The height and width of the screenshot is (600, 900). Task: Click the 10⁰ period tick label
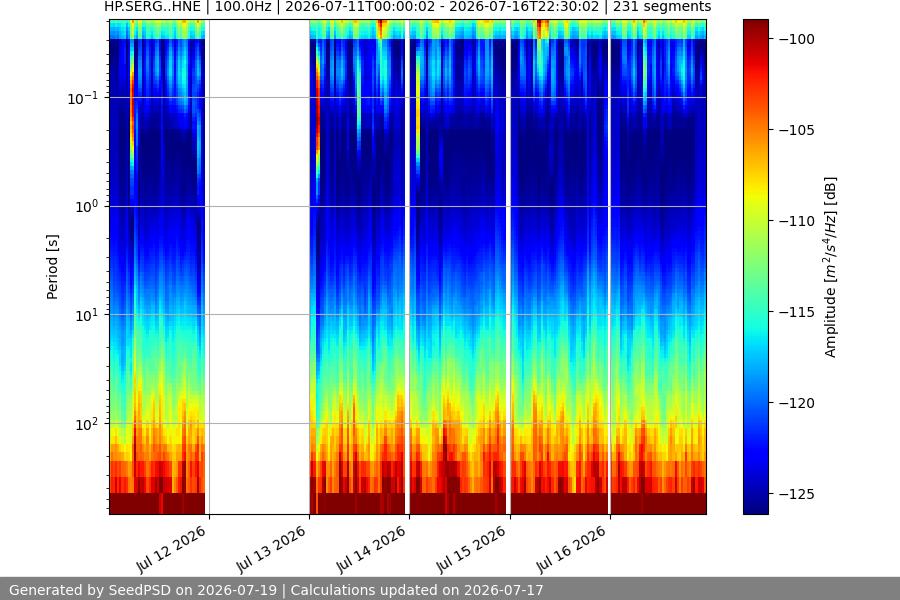pyautogui.click(x=86, y=207)
